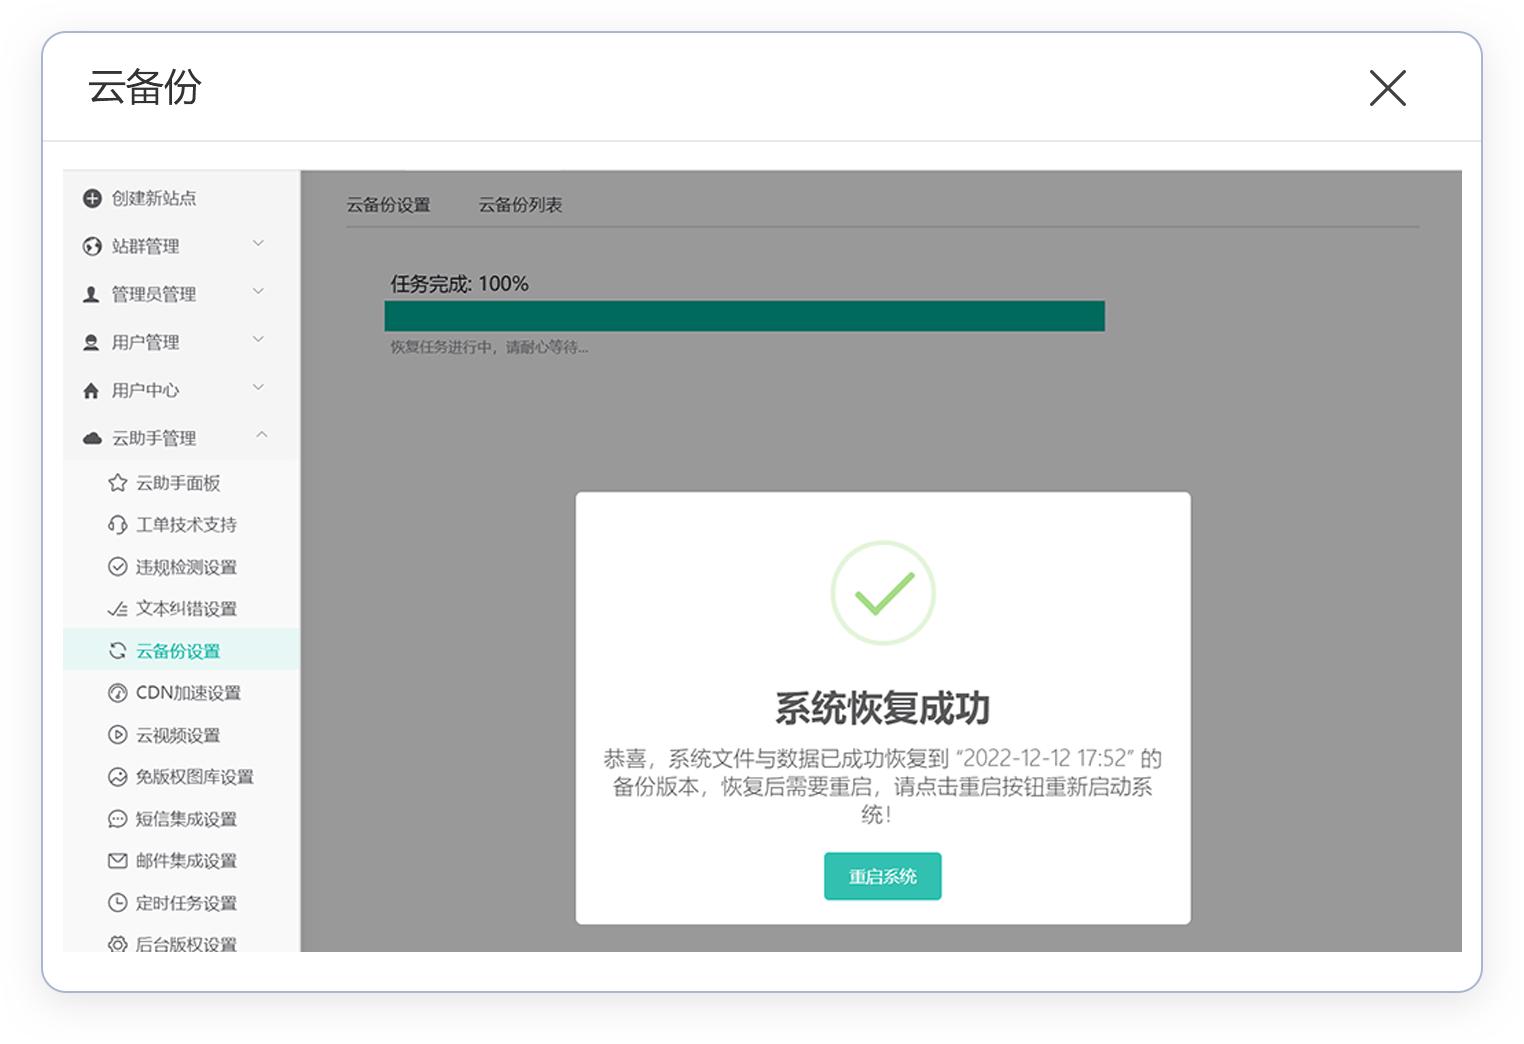This screenshot has width=1524, height=1044.
Task: Open the 云备份设置 tab
Action: 389,205
